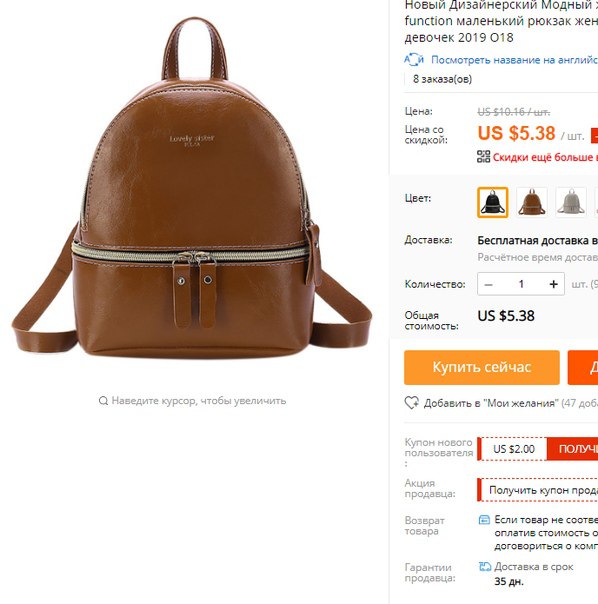Select the black backpack color option
Viewport: 598px width, 604px height.
click(492, 203)
